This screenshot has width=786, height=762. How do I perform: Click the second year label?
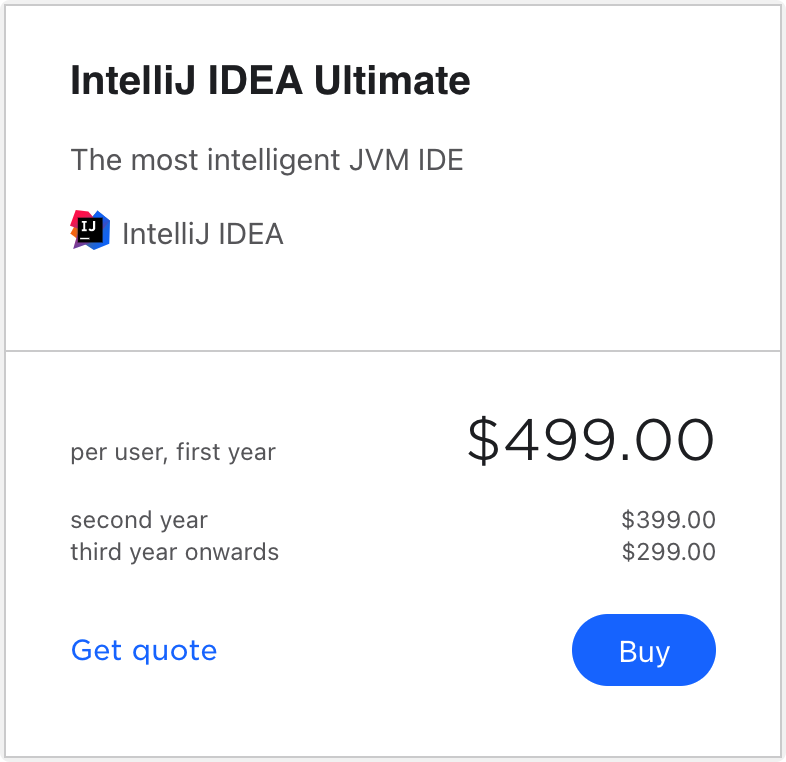139,520
